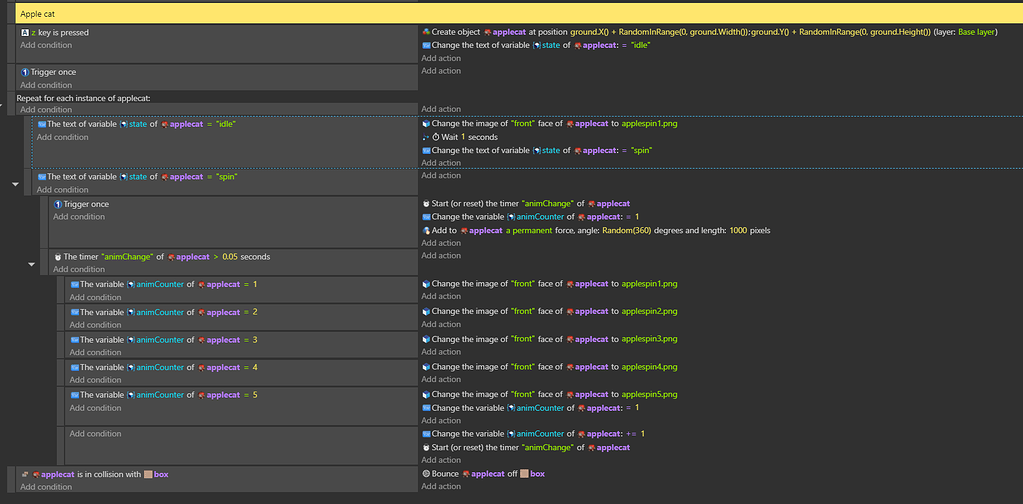Screen dimensions: 1023x504
Task: Click the timer icon of the last Start animChange timer action
Action: 426,447
